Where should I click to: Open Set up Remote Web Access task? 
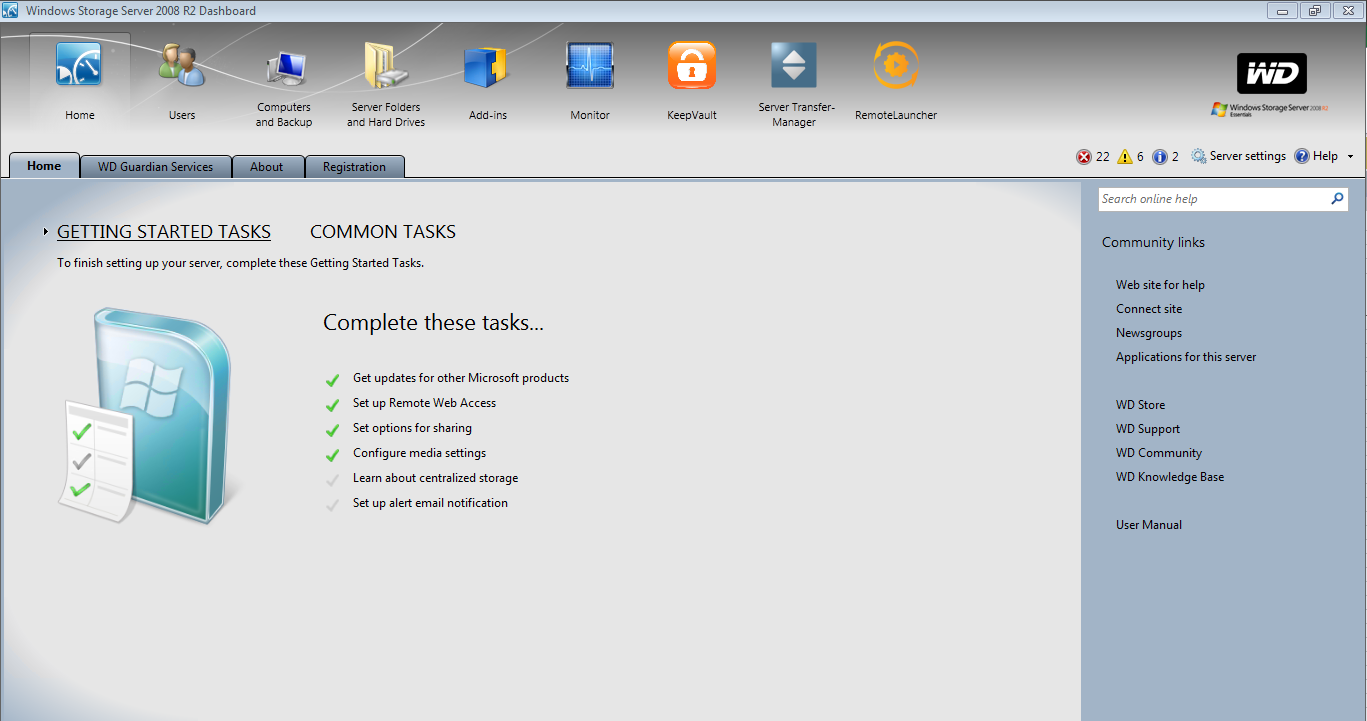pyautogui.click(x=425, y=403)
